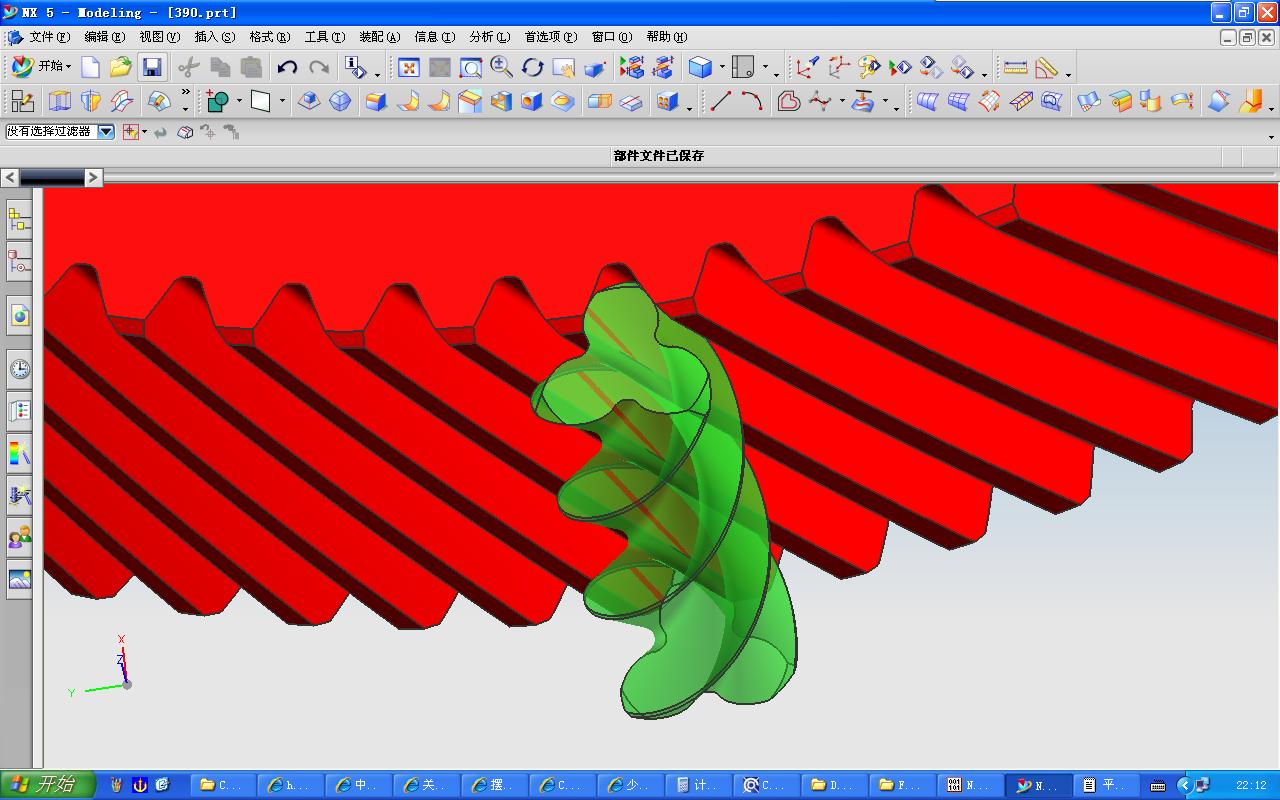This screenshot has width=1280, height=800.
Task: Open the Part Navigator sidebar tab
Action: click(x=19, y=262)
